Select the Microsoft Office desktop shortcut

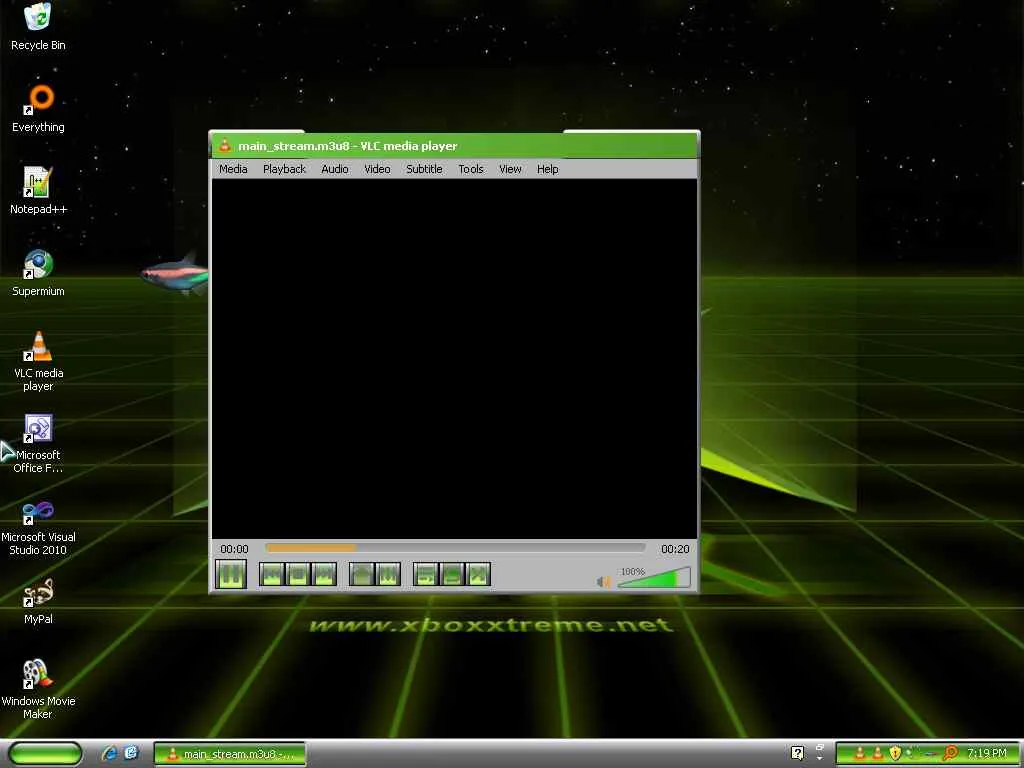click(x=38, y=443)
